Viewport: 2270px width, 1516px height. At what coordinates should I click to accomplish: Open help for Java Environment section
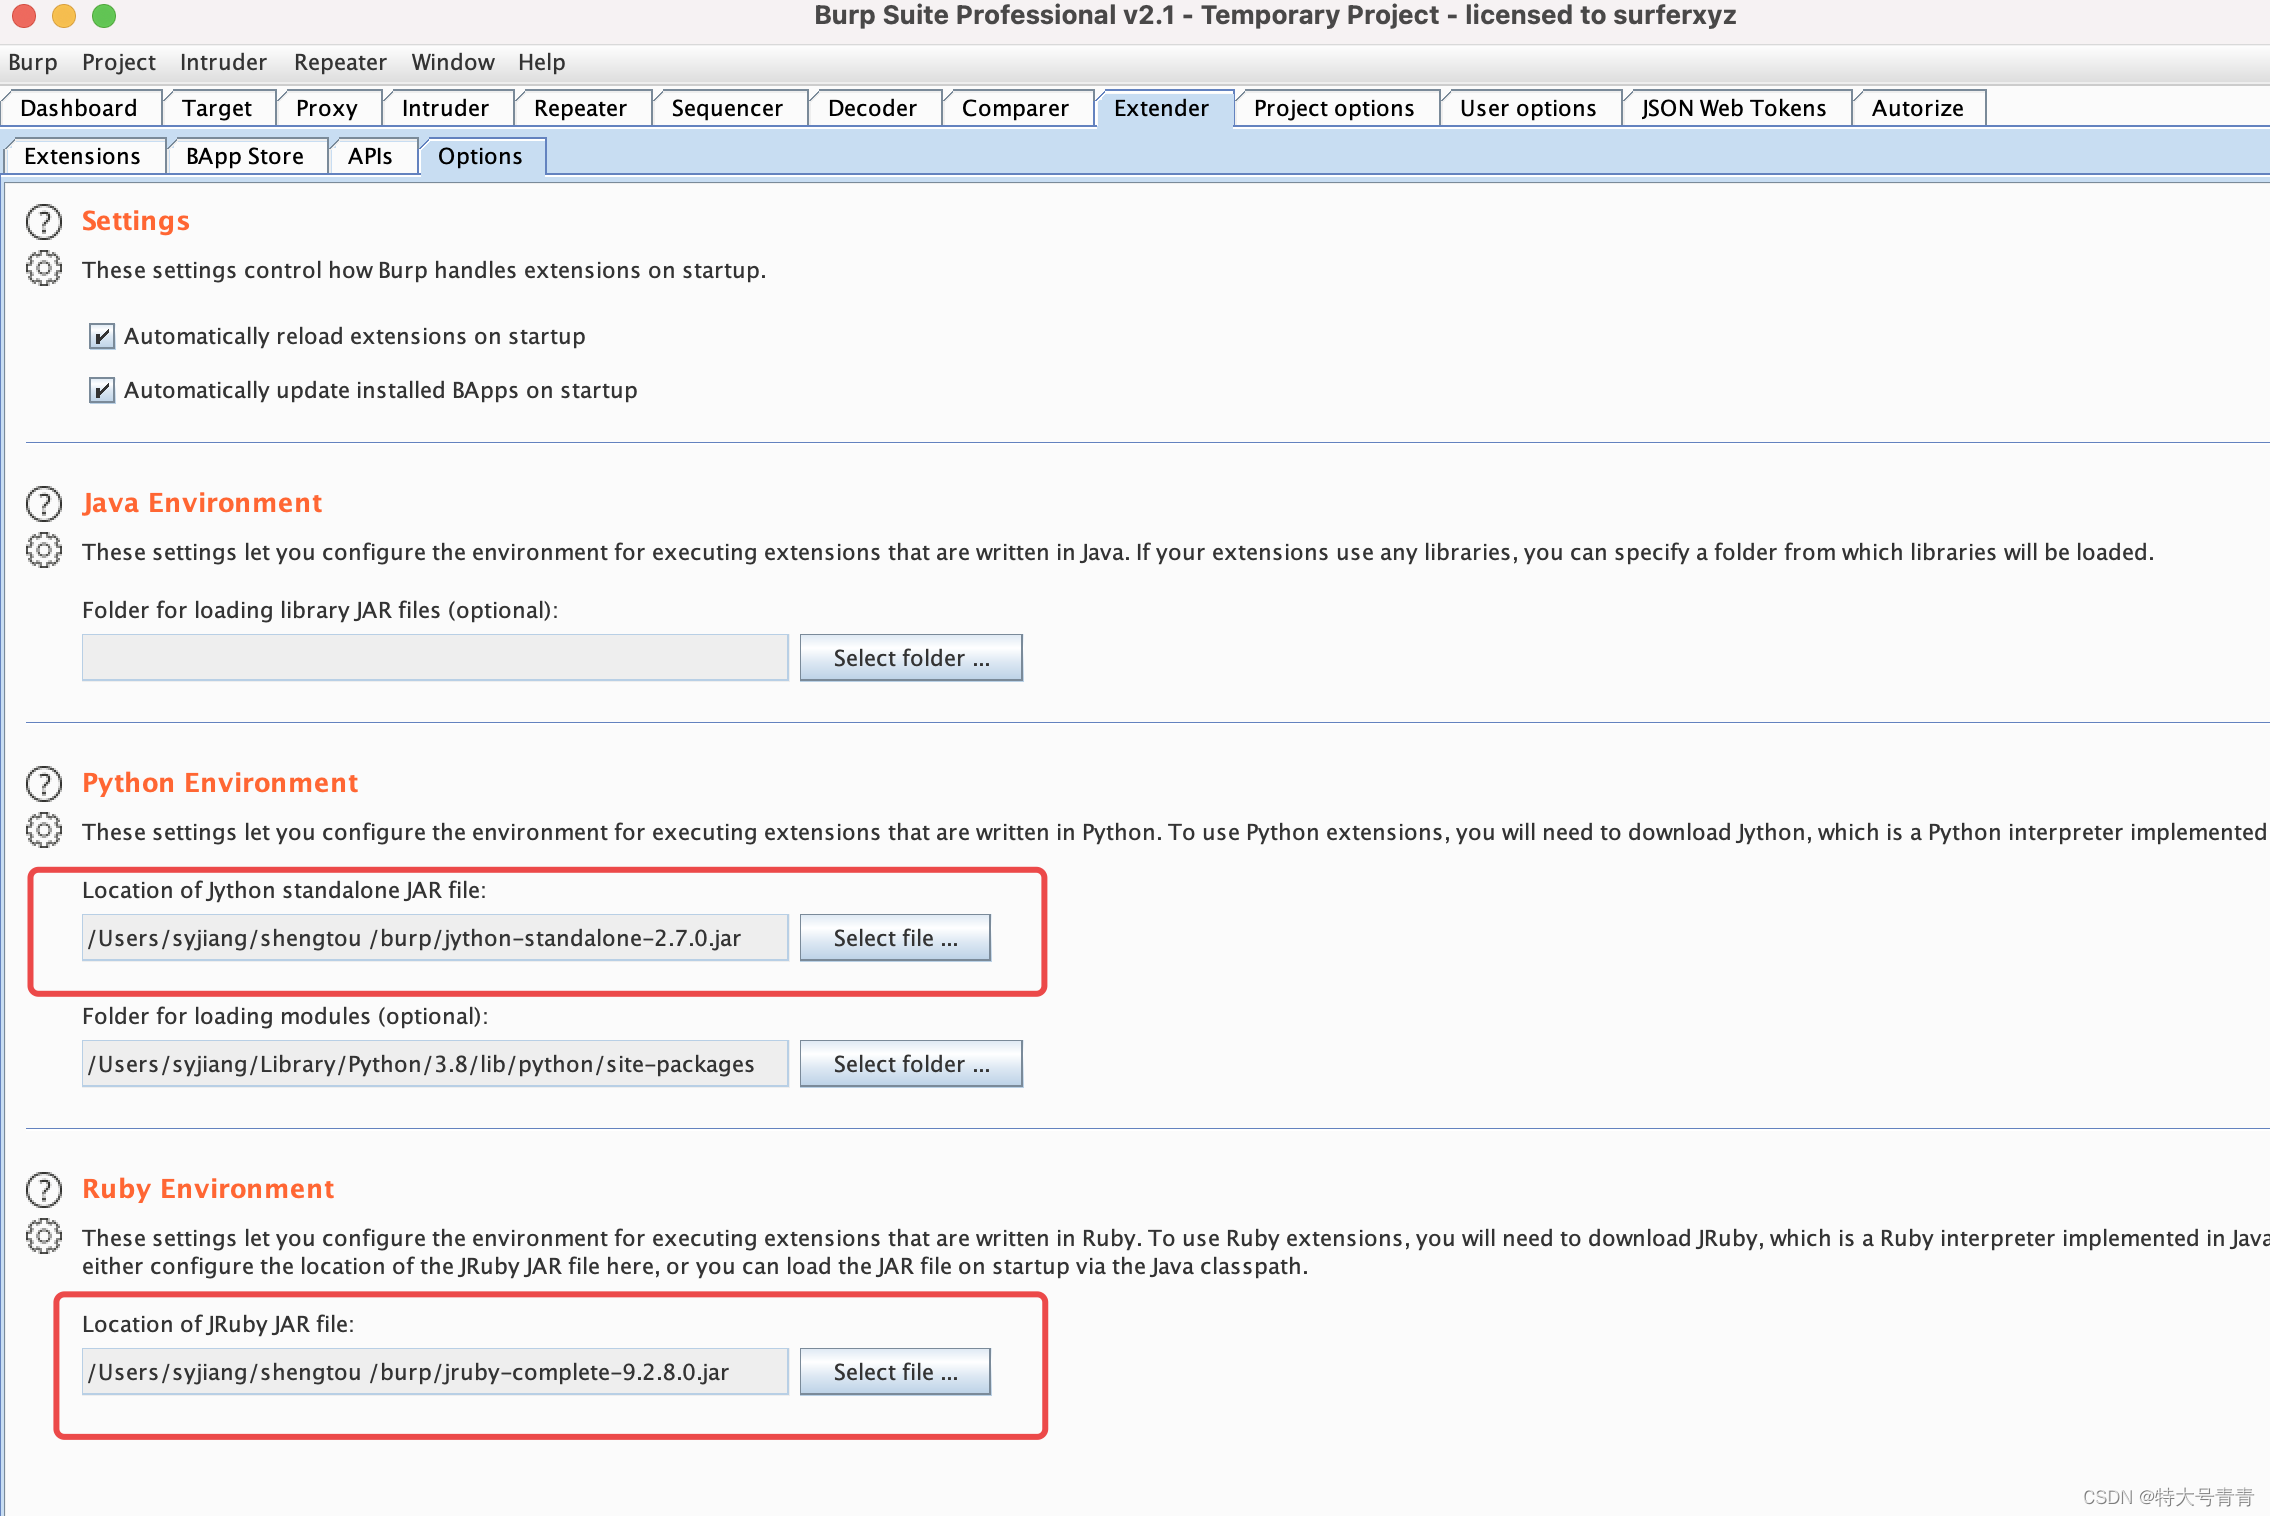(x=44, y=504)
